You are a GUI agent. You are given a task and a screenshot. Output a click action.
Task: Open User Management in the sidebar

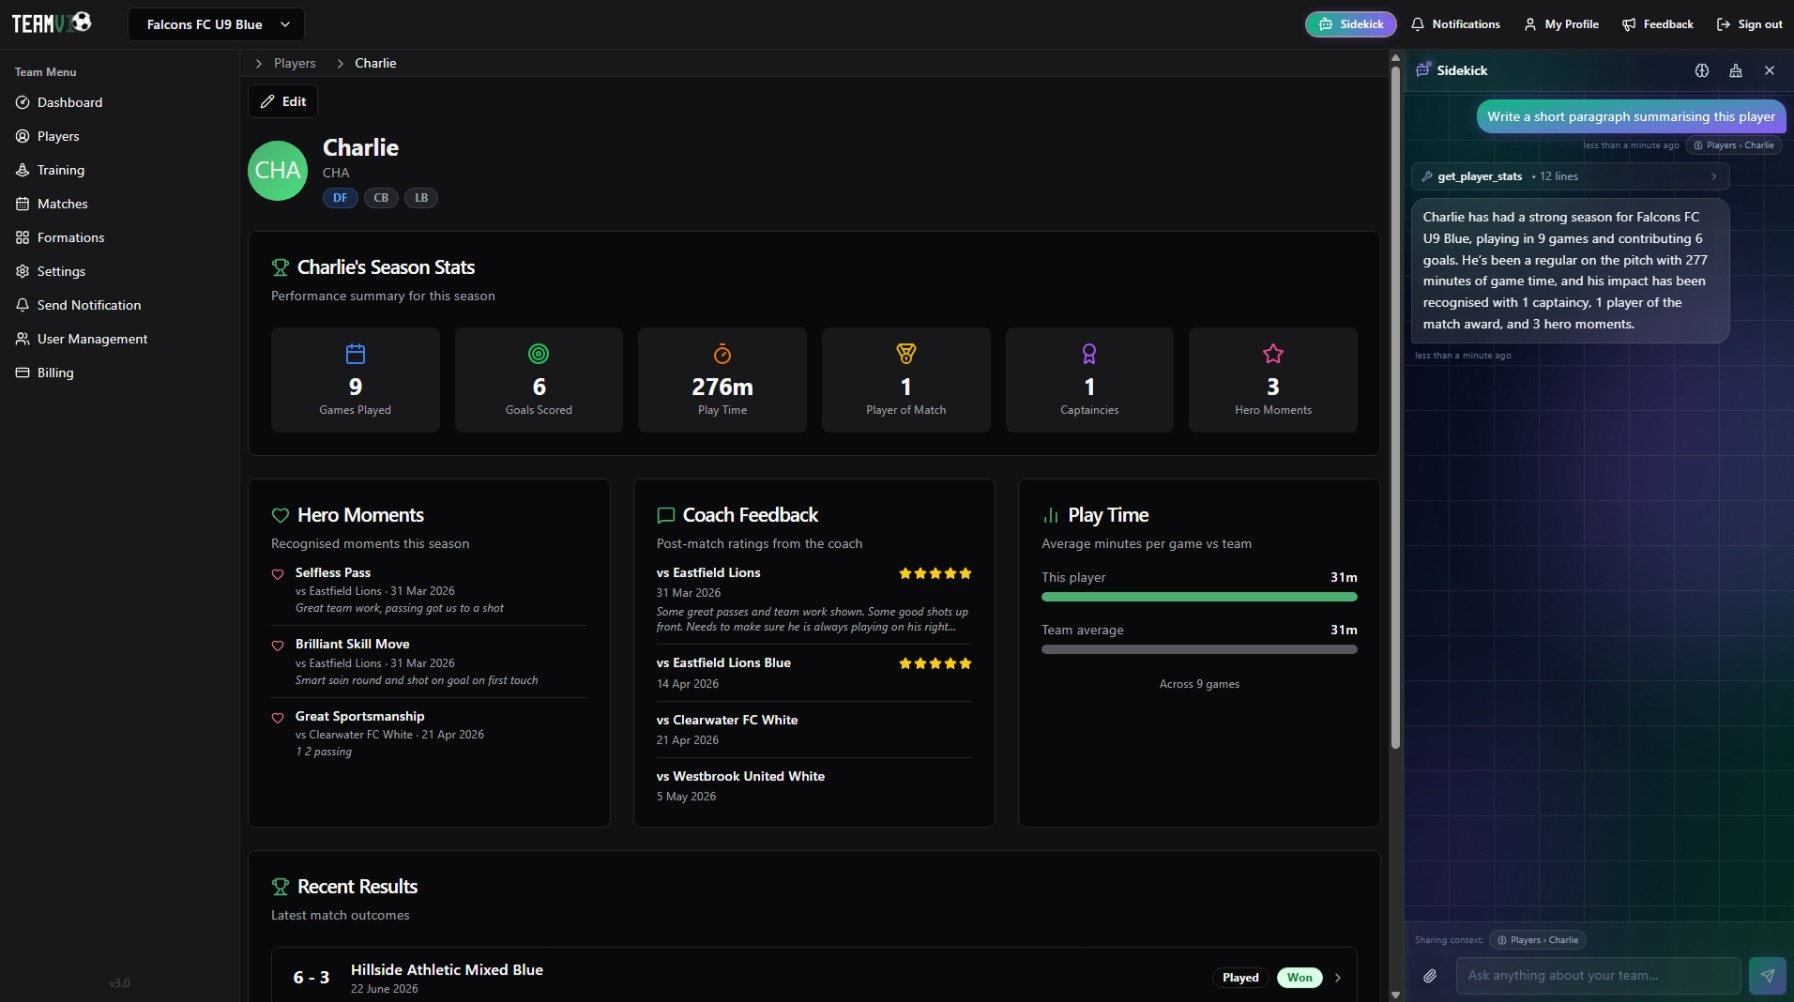[92, 339]
